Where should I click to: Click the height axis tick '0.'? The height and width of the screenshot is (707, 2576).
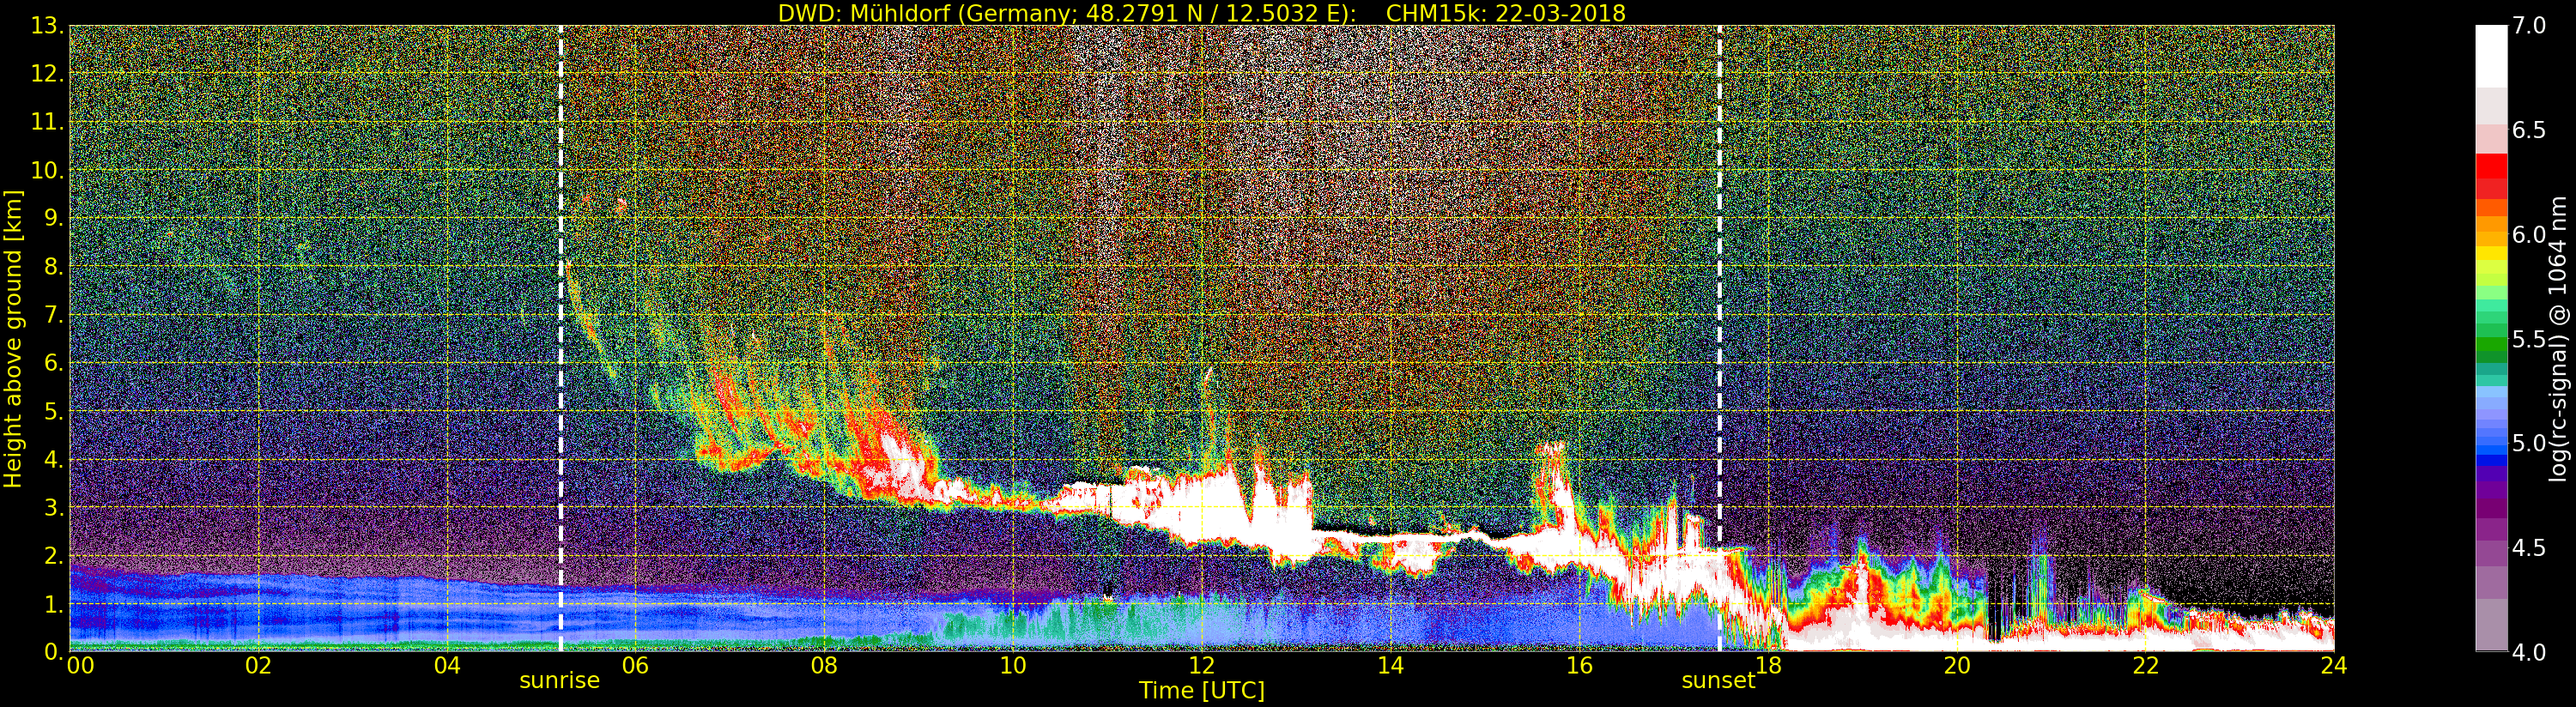pos(53,651)
